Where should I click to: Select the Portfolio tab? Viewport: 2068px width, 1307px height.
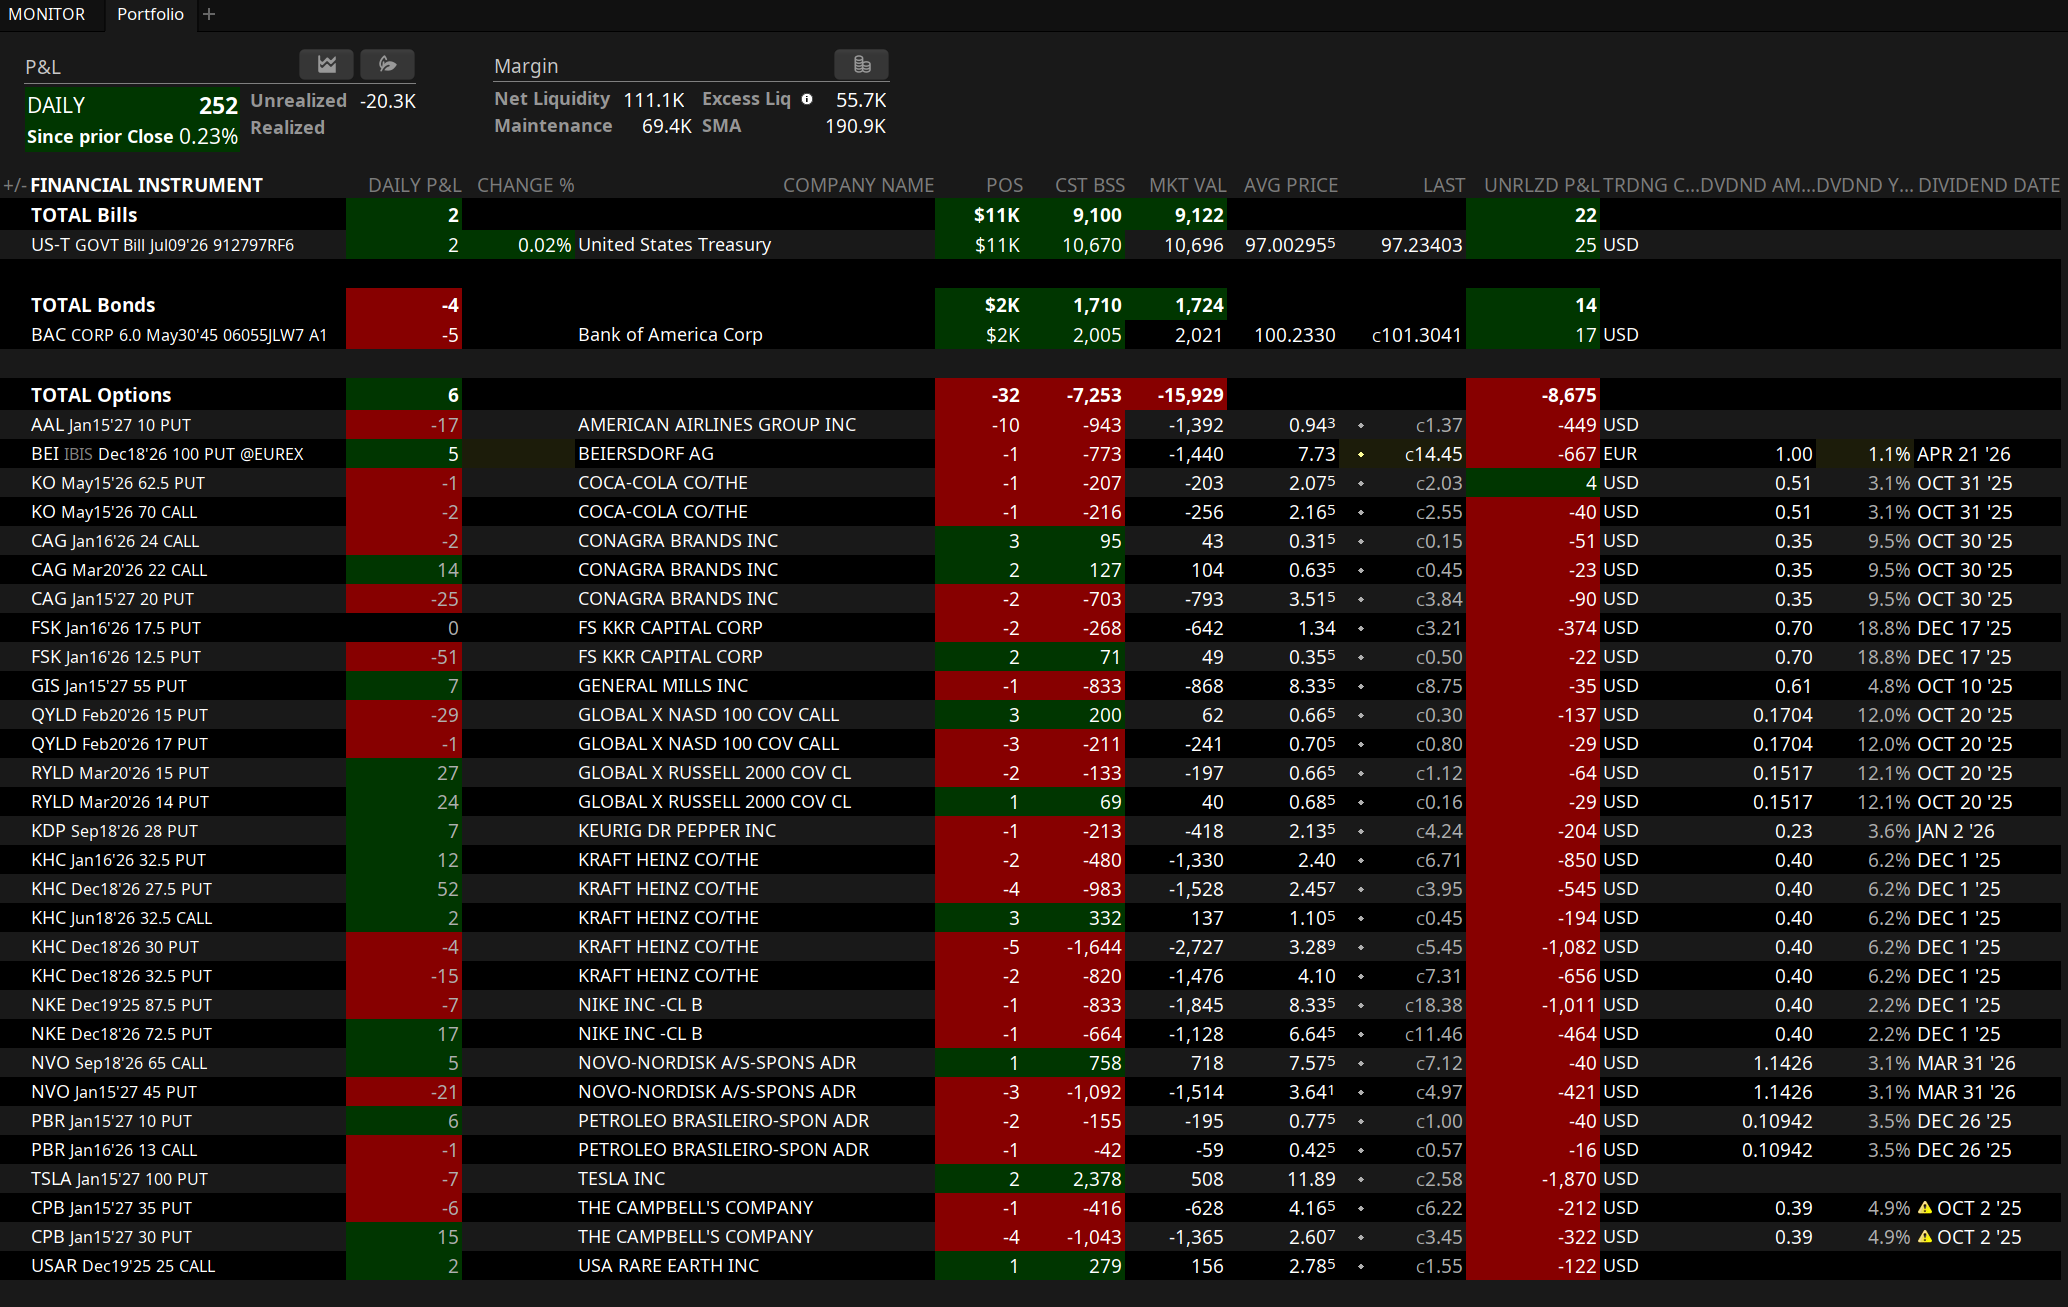(x=150, y=14)
